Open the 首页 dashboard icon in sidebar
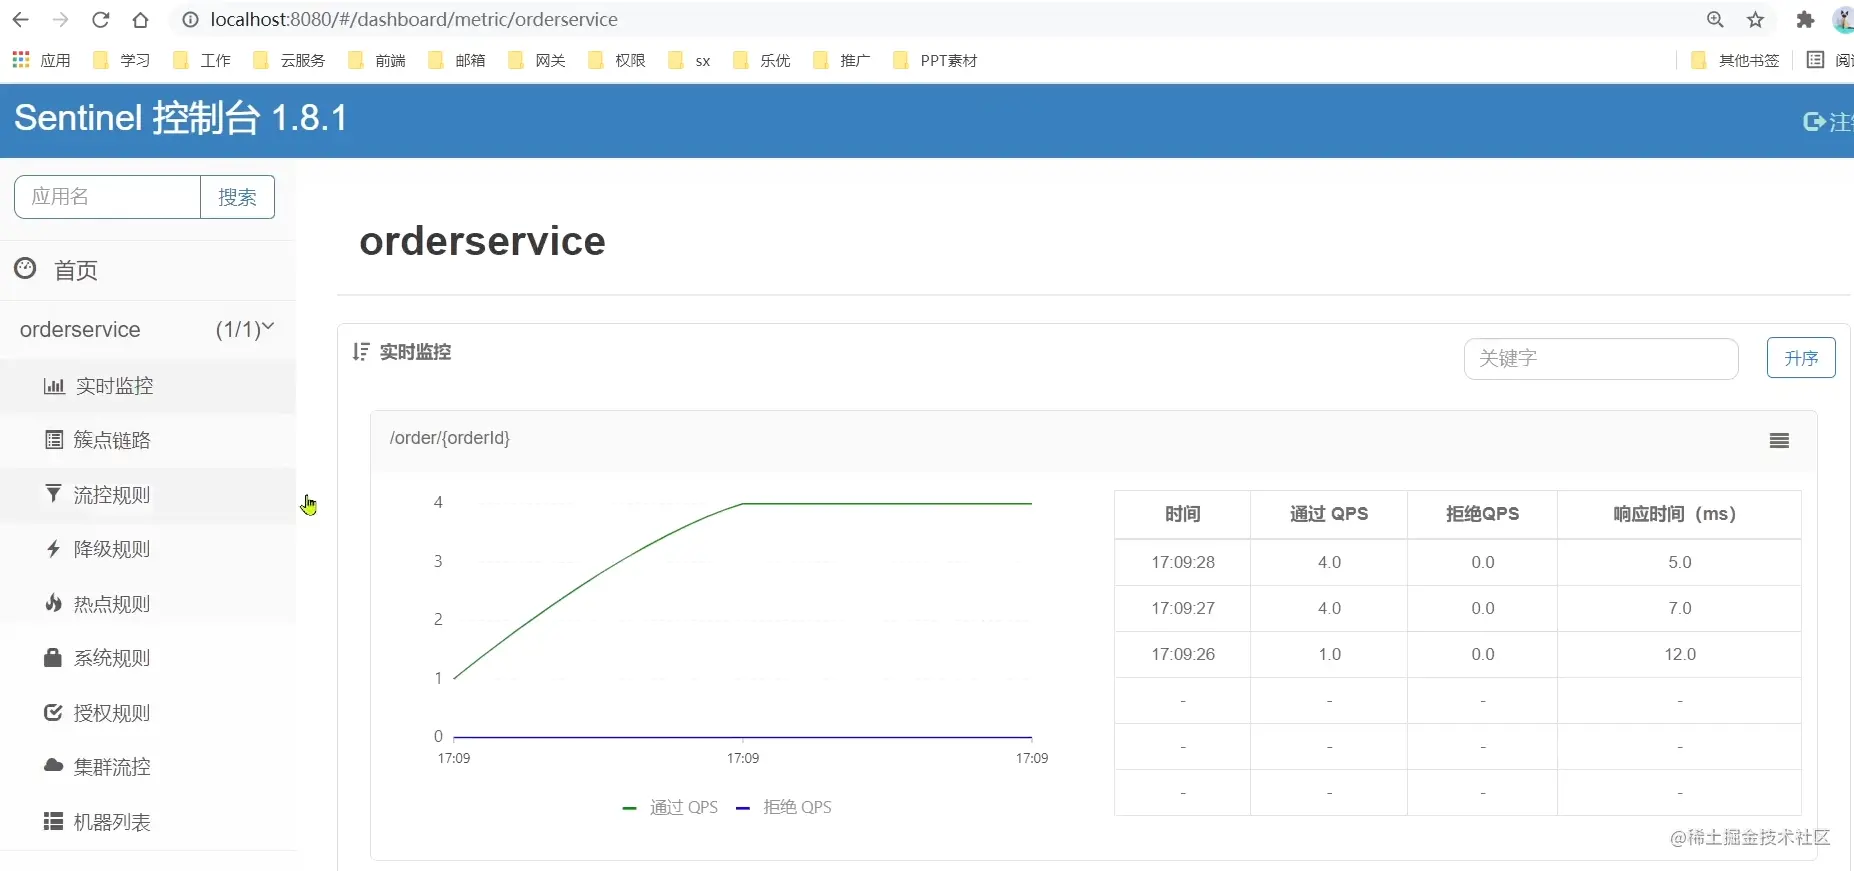 25,268
